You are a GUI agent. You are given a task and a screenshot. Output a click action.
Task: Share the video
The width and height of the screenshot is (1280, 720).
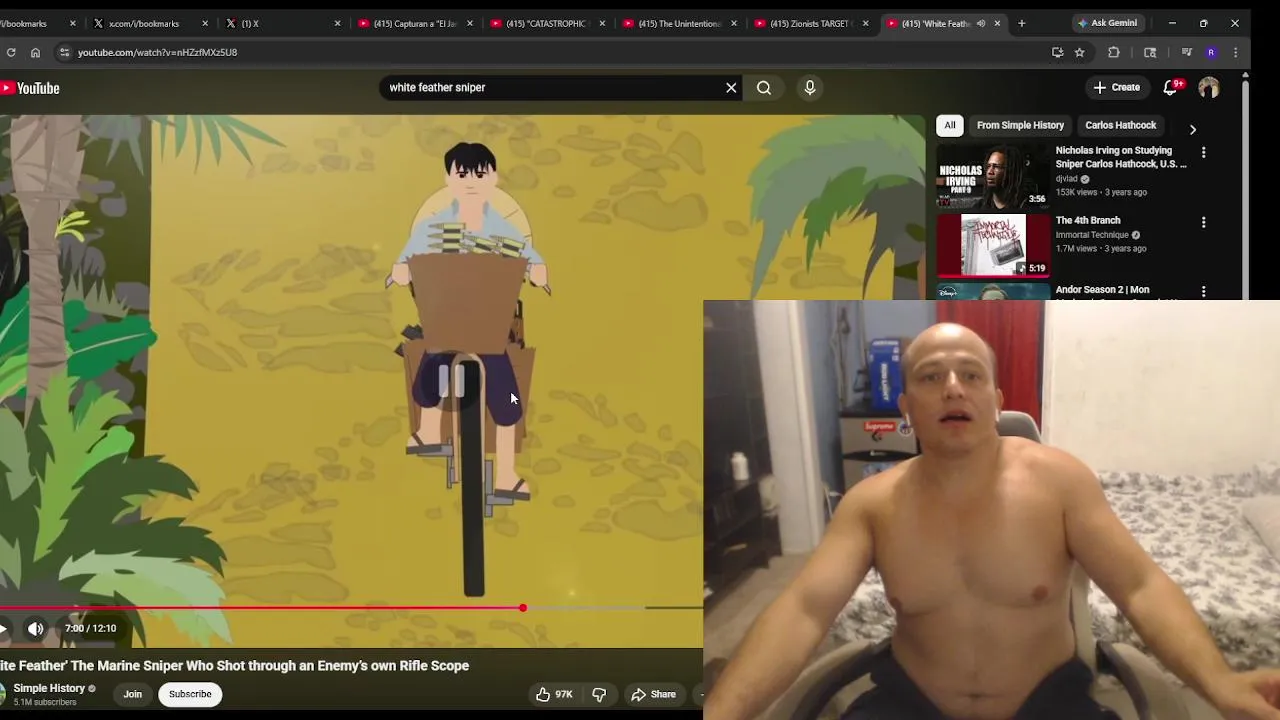pyautogui.click(x=653, y=694)
